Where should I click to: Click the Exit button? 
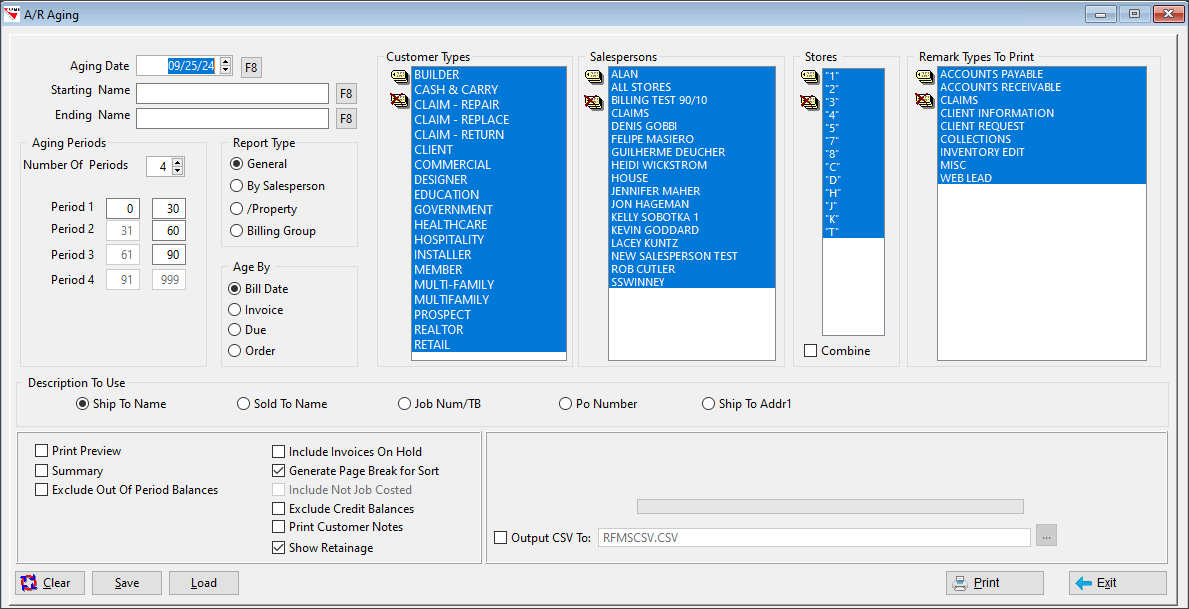(x=1118, y=583)
